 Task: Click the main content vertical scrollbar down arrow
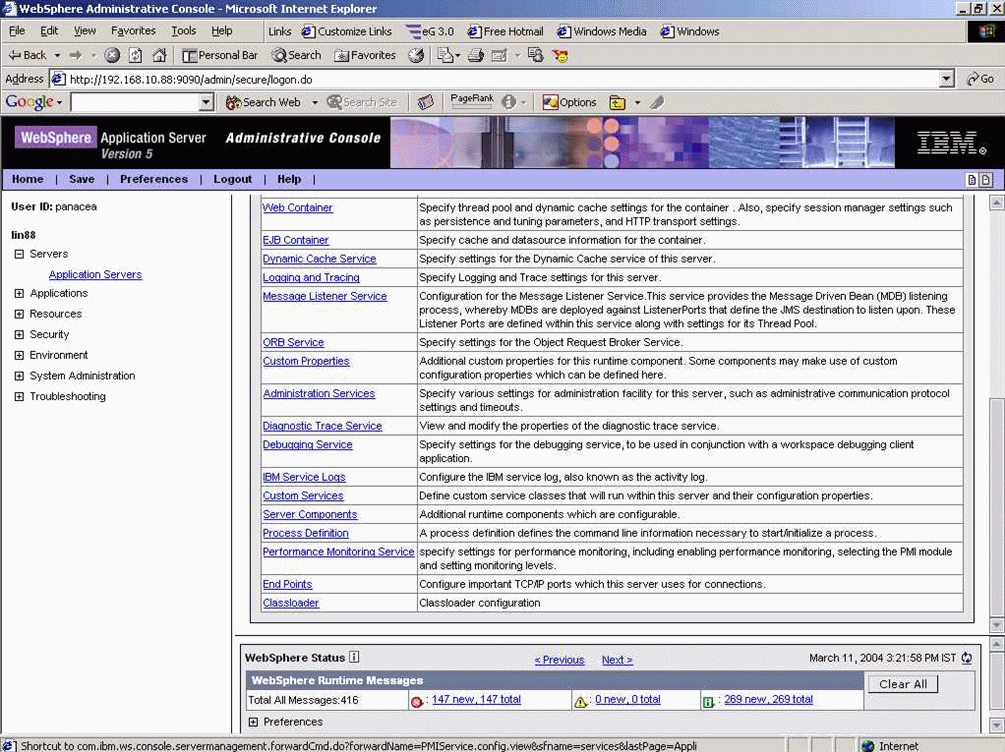996,624
